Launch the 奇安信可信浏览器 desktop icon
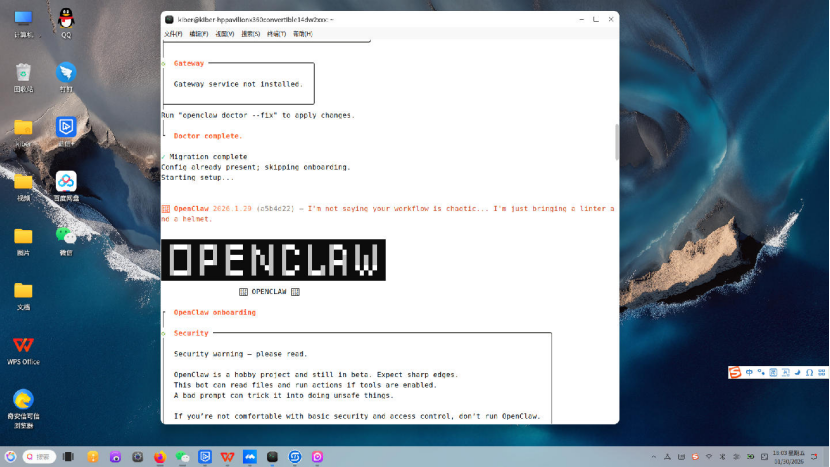The width and height of the screenshot is (830, 467). (x=23, y=409)
